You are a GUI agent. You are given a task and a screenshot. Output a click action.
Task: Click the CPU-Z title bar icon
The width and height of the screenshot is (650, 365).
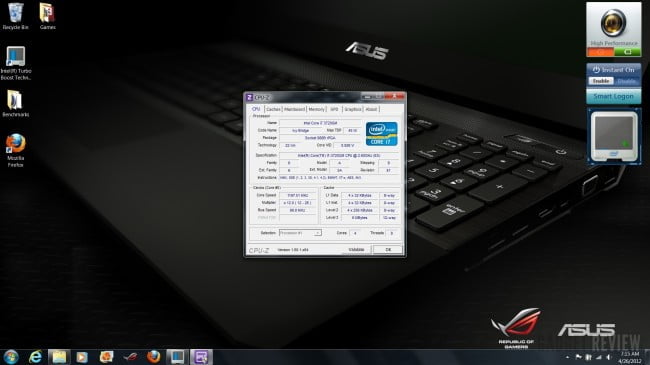point(250,97)
